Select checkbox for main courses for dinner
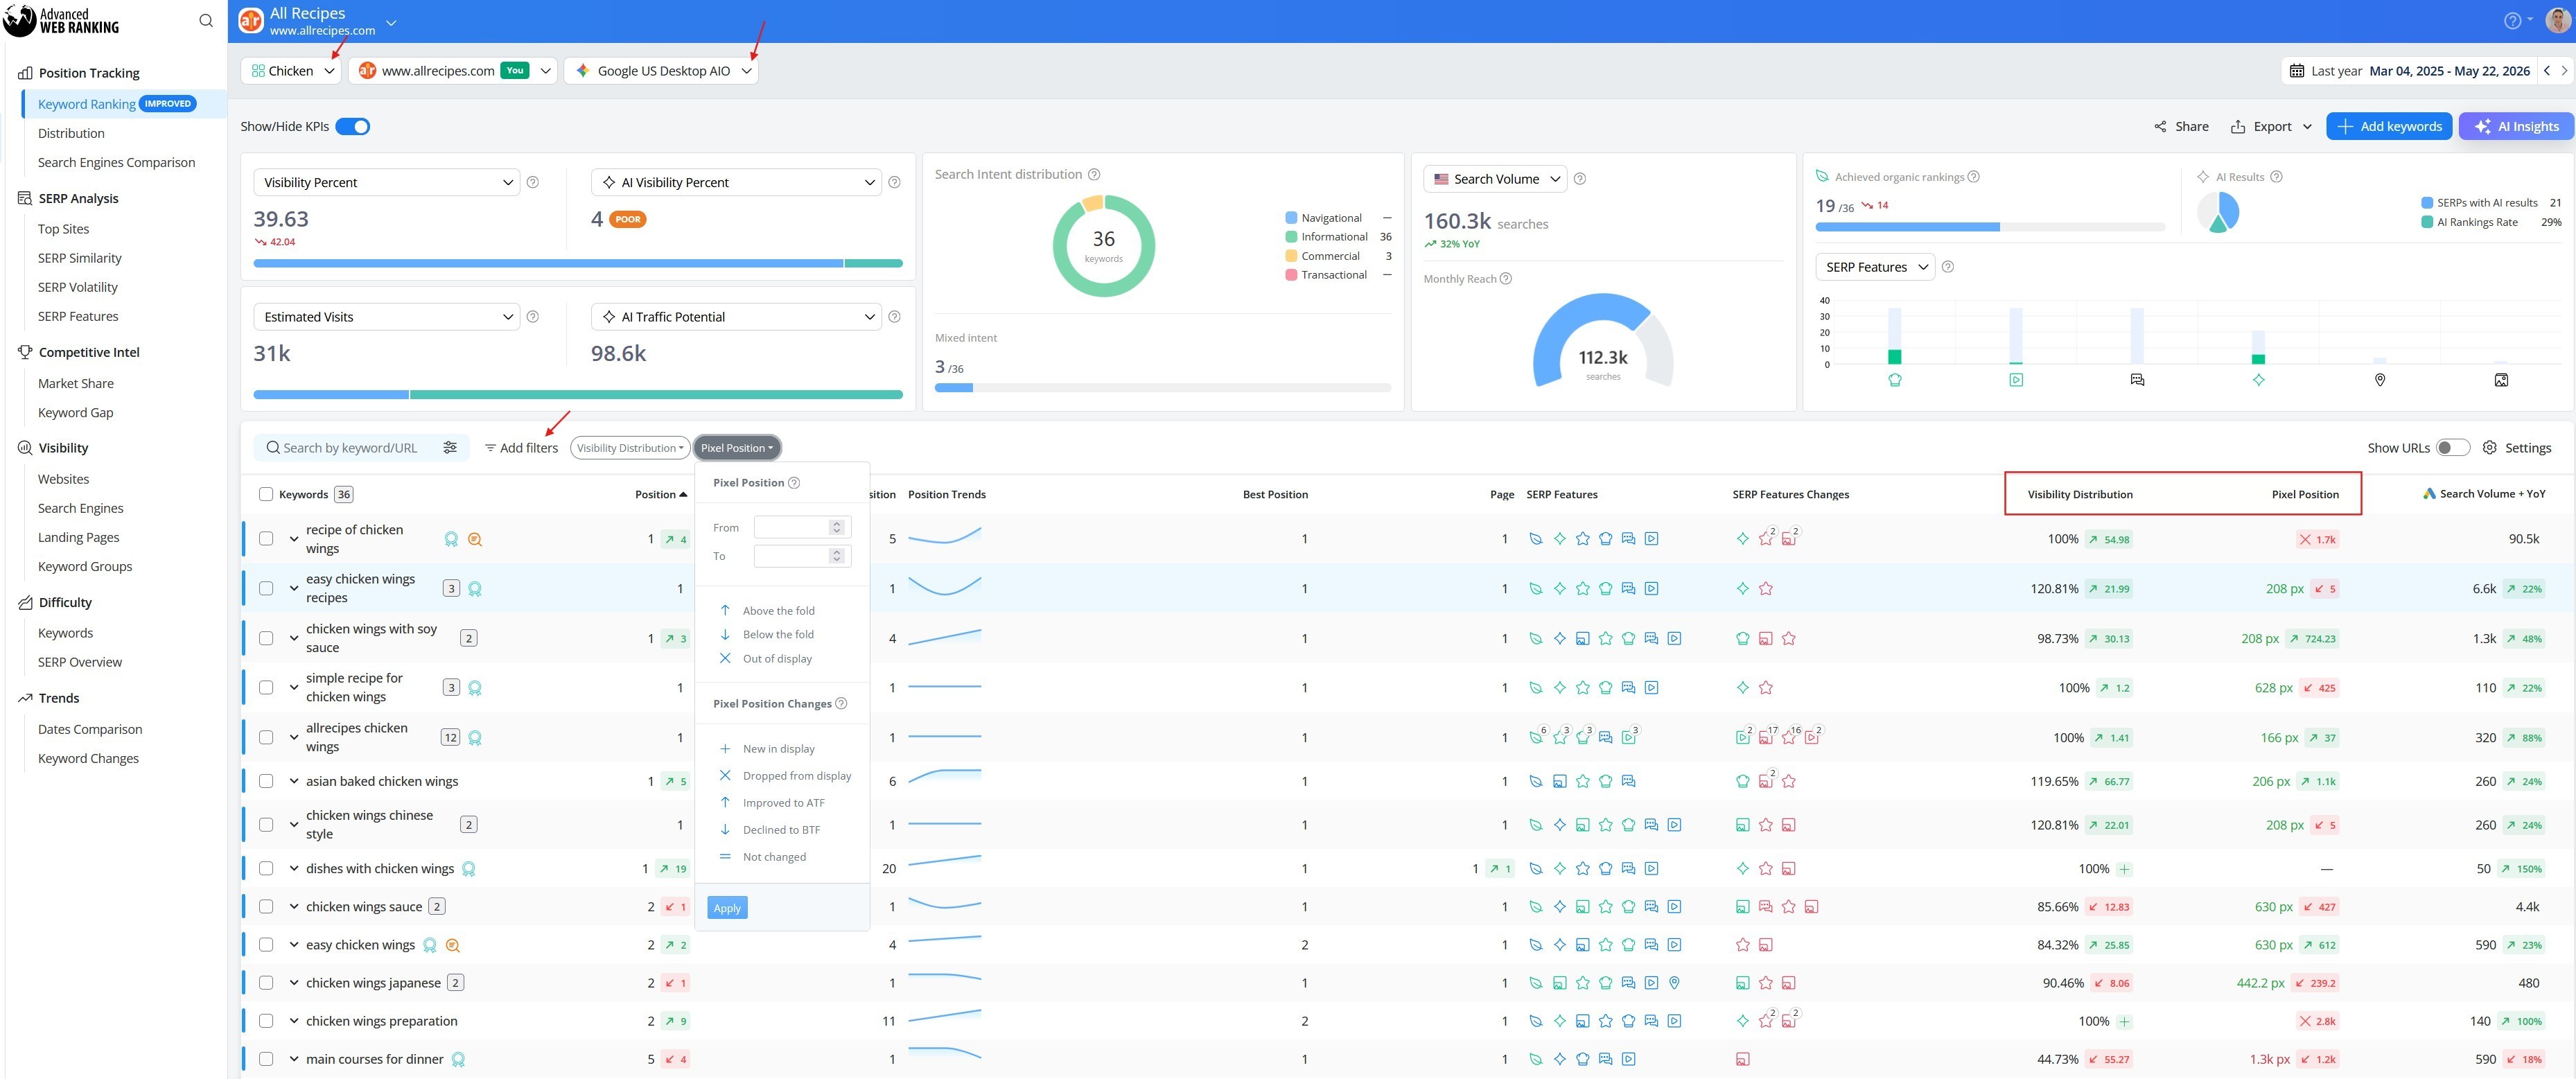 click(x=266, y=1059)
